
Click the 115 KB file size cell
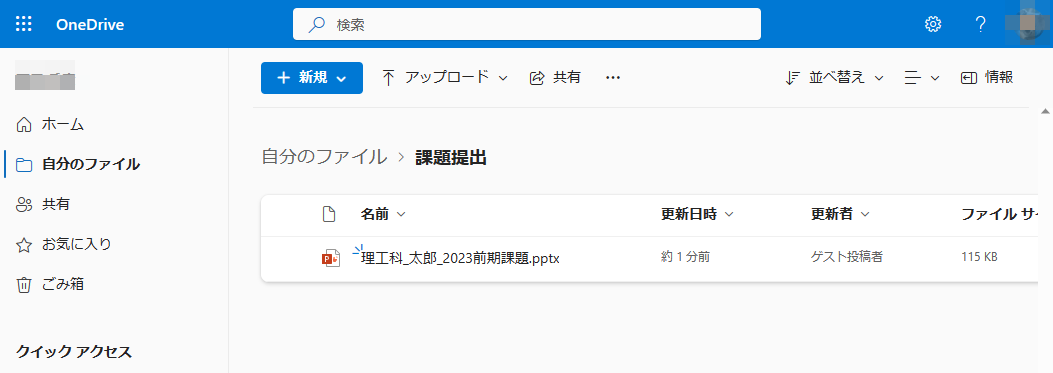979,257
